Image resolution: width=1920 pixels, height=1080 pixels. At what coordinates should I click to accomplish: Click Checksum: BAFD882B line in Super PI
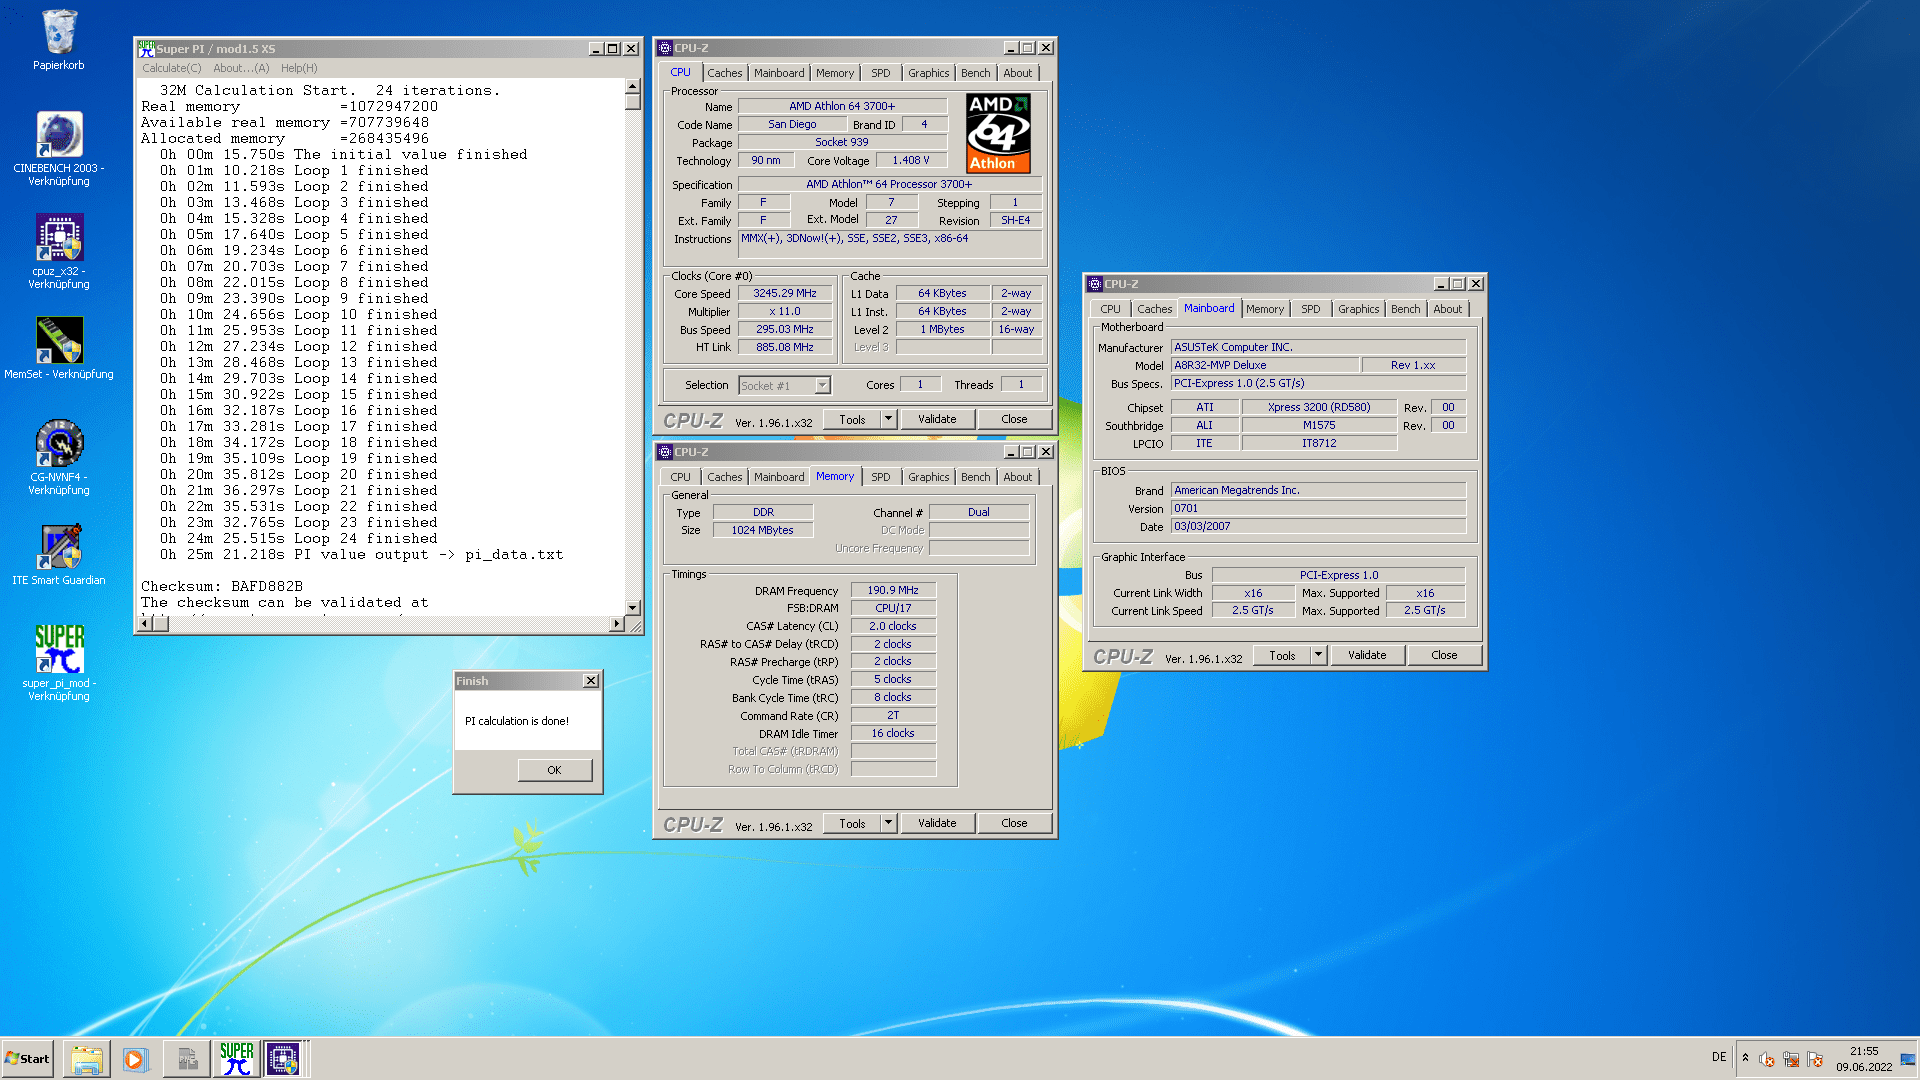222,587
